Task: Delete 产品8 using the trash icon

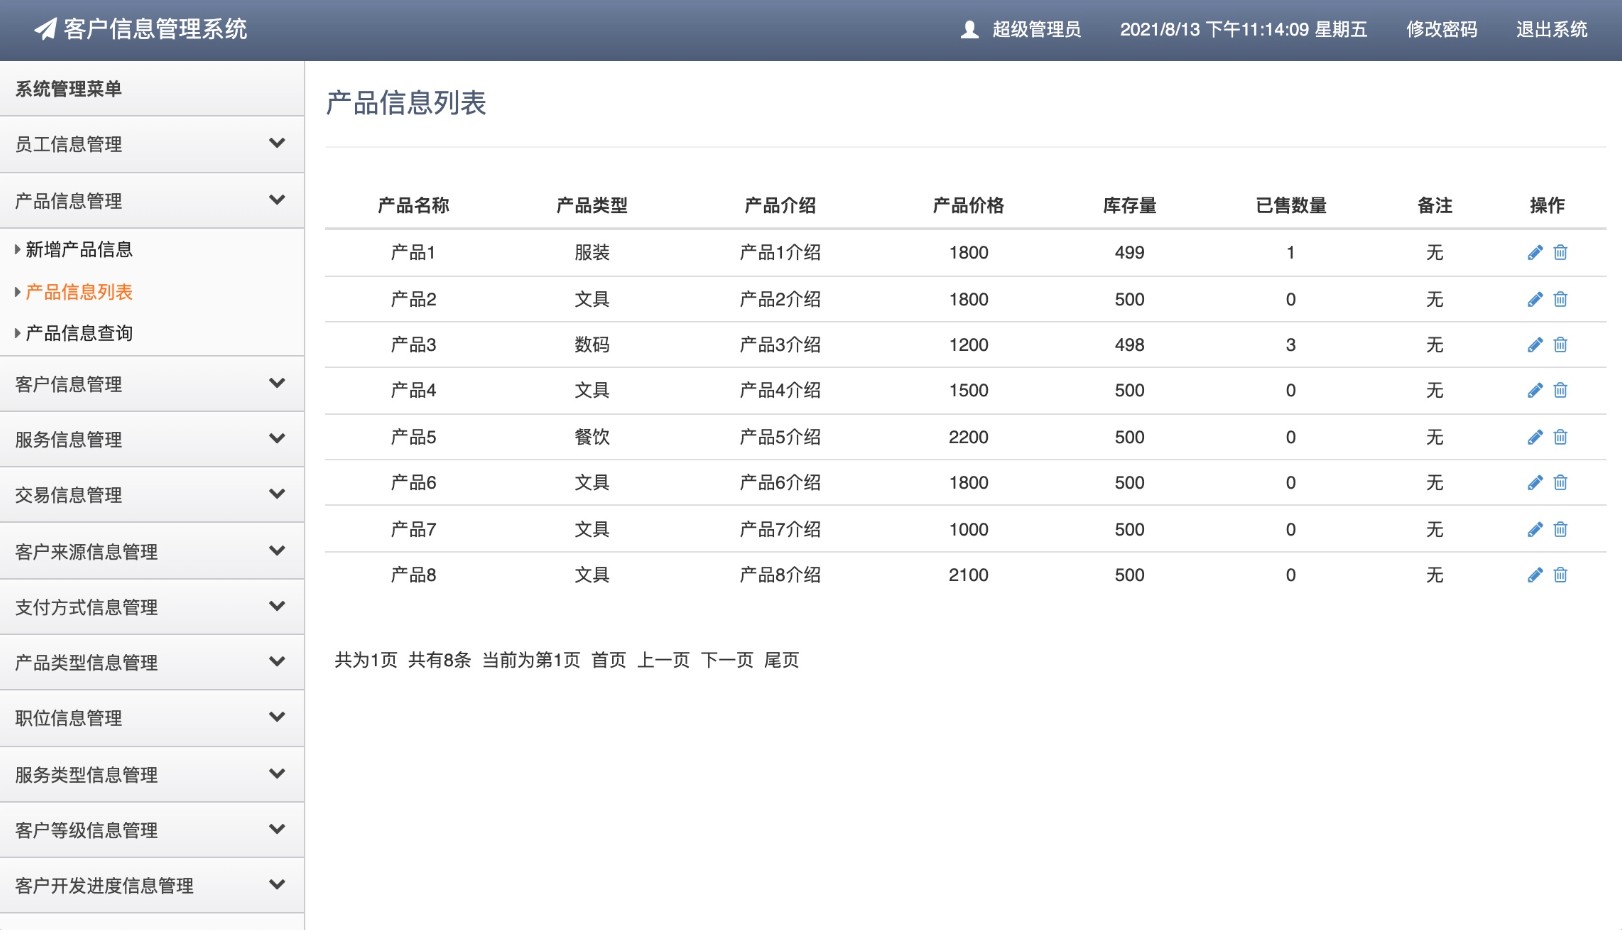Action: tap(1560, 575)
